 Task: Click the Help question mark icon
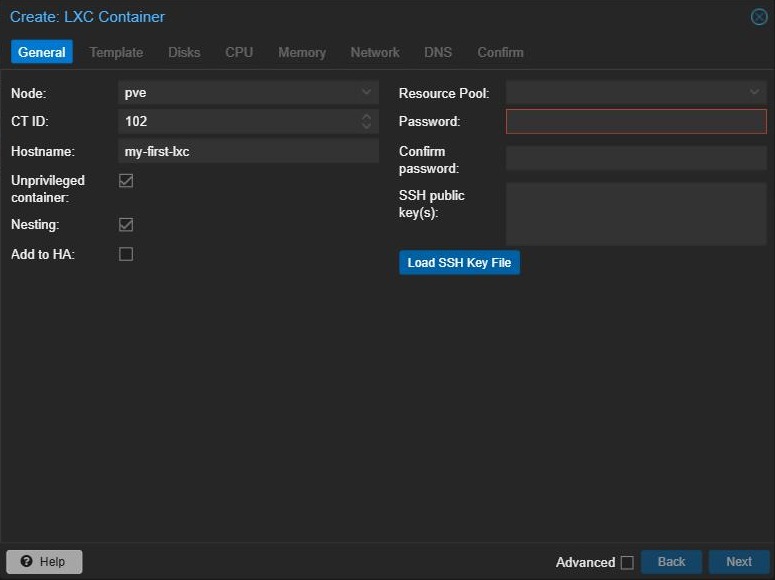click(x=26, y=561)
